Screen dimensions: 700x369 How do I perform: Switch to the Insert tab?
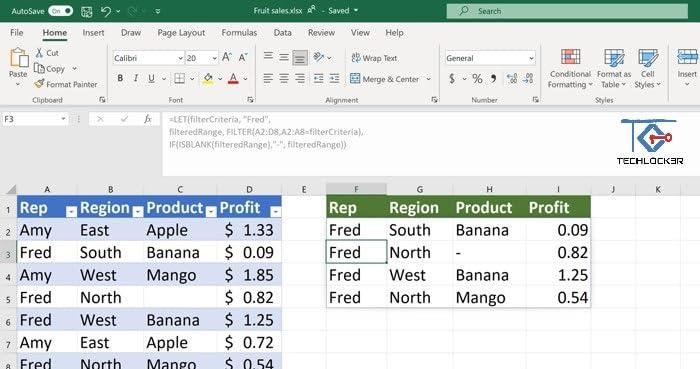pyautogui.click(x=93, y=33)
